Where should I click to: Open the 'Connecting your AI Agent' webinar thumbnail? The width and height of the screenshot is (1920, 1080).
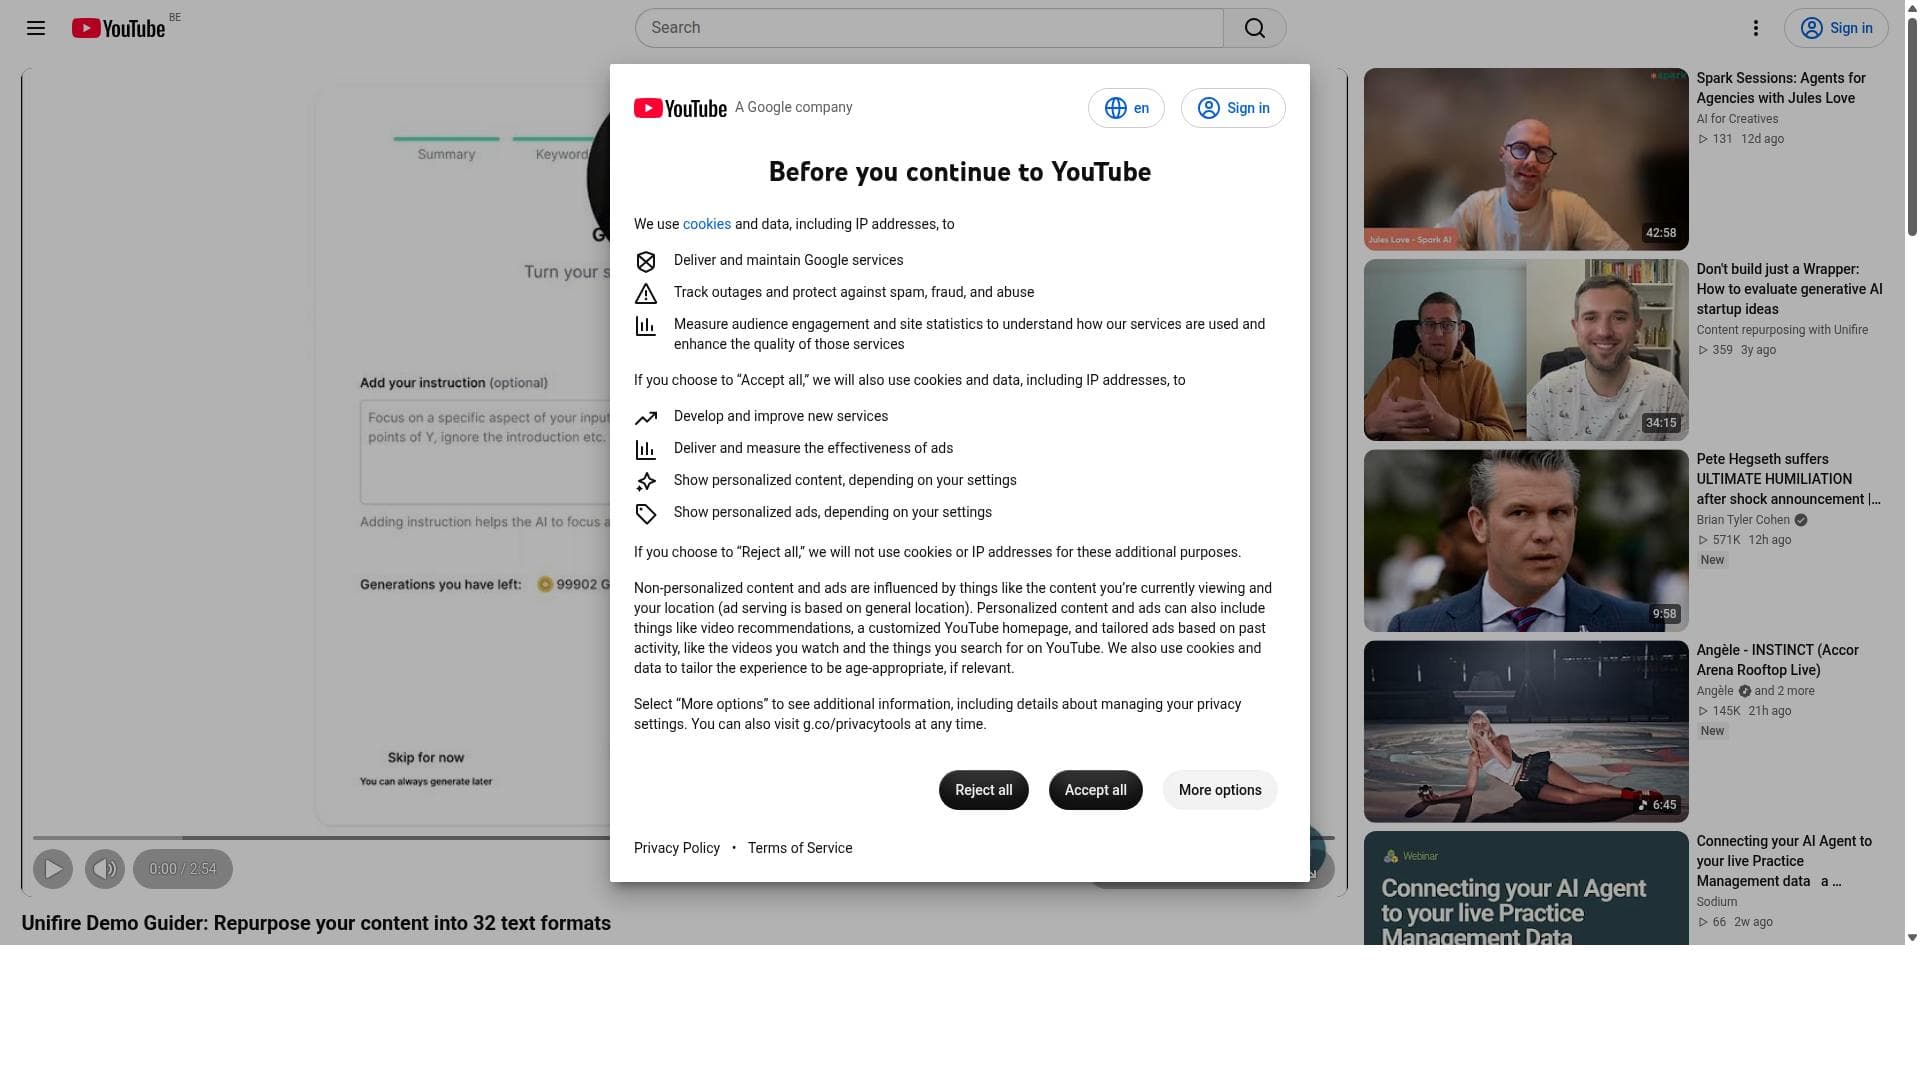point(1526,888)
